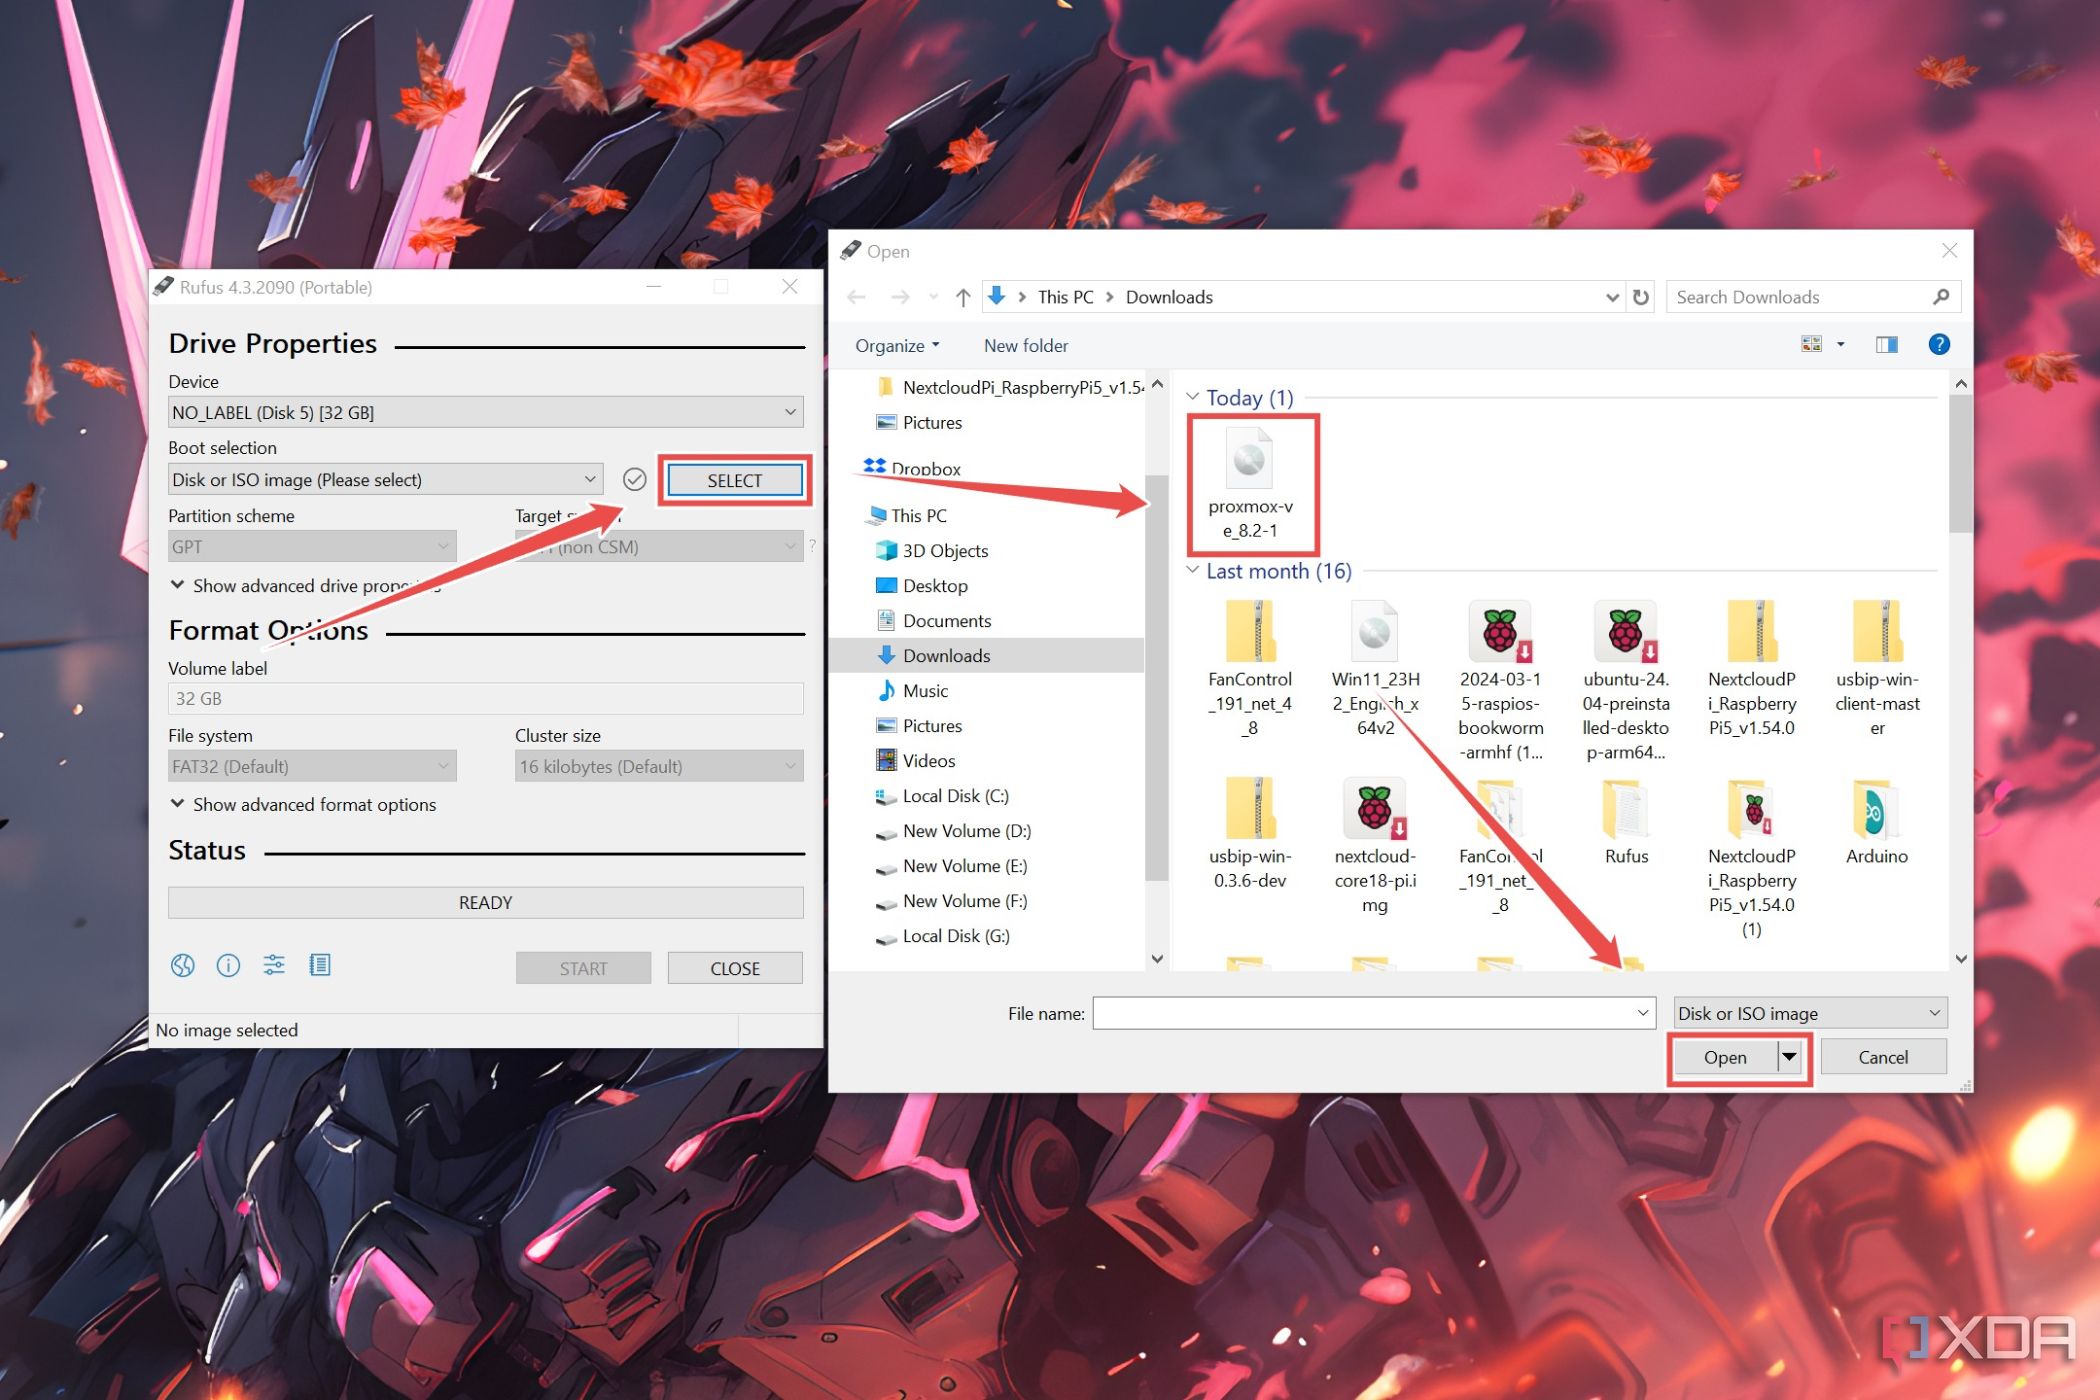Click the Open button
This screenshot has height=1400, width=2100.
pos(1725,1057)
